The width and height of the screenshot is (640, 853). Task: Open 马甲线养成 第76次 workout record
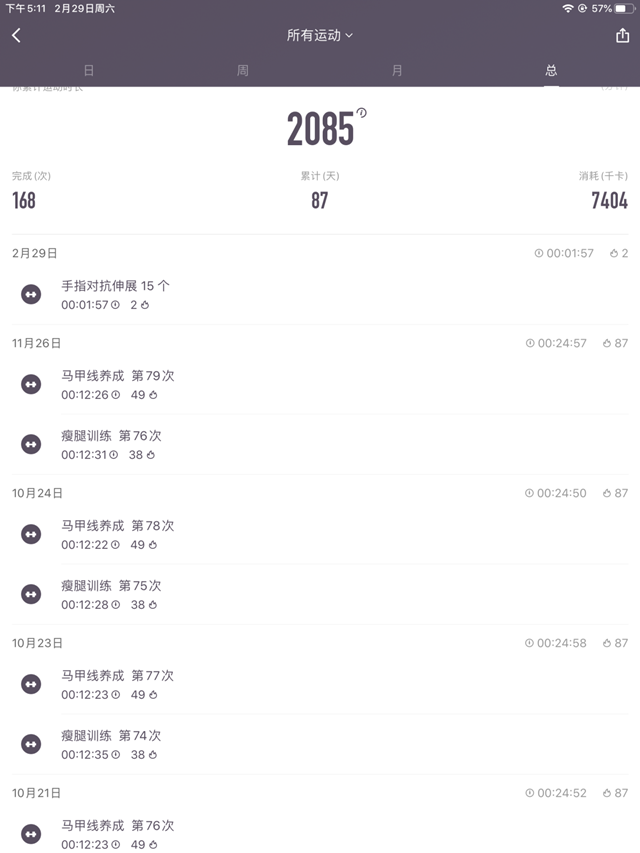[117, 834]
